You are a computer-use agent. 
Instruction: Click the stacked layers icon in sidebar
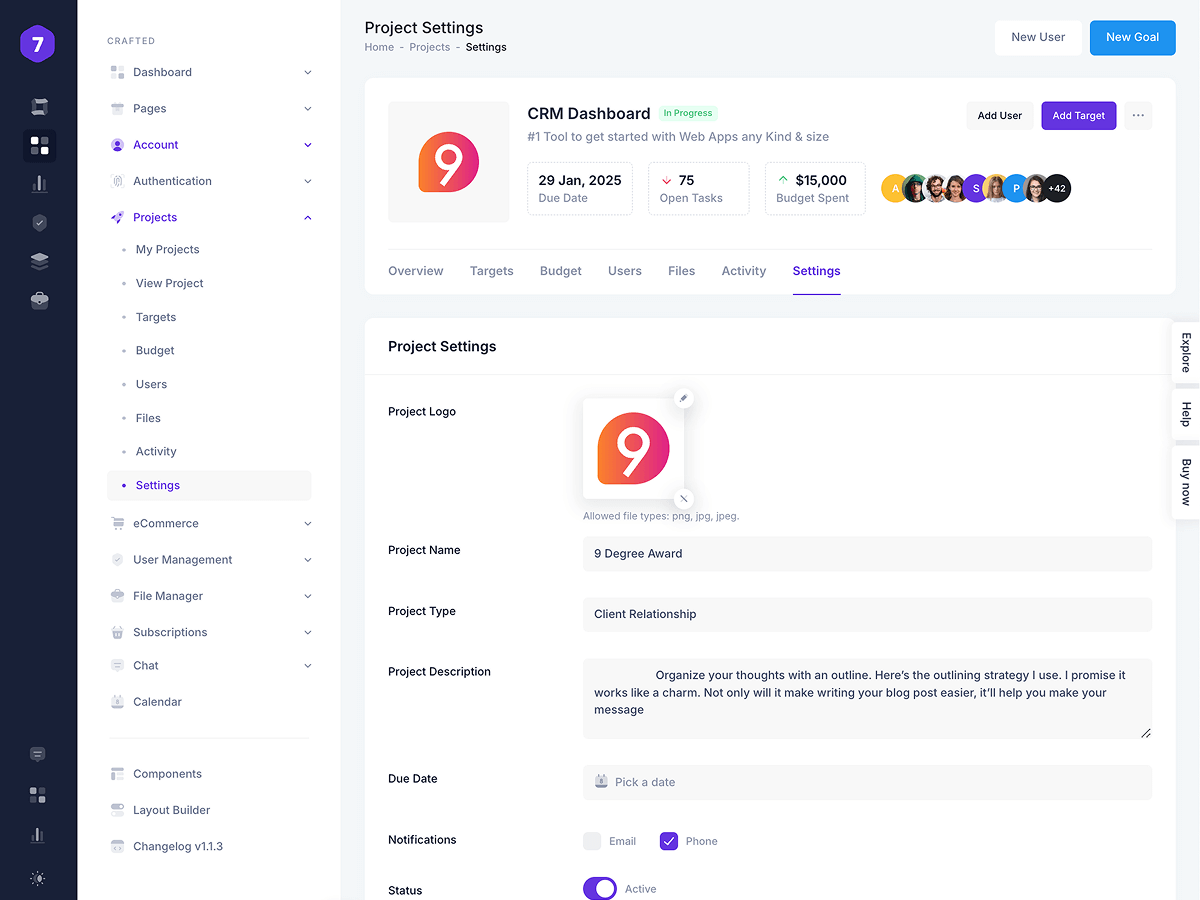pos(39,261)
